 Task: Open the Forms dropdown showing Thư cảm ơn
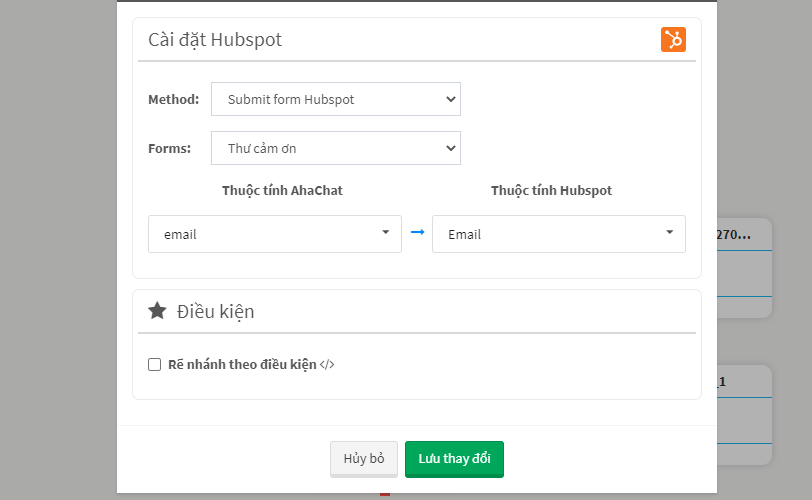pyautogui.click(x=336, y=148)
